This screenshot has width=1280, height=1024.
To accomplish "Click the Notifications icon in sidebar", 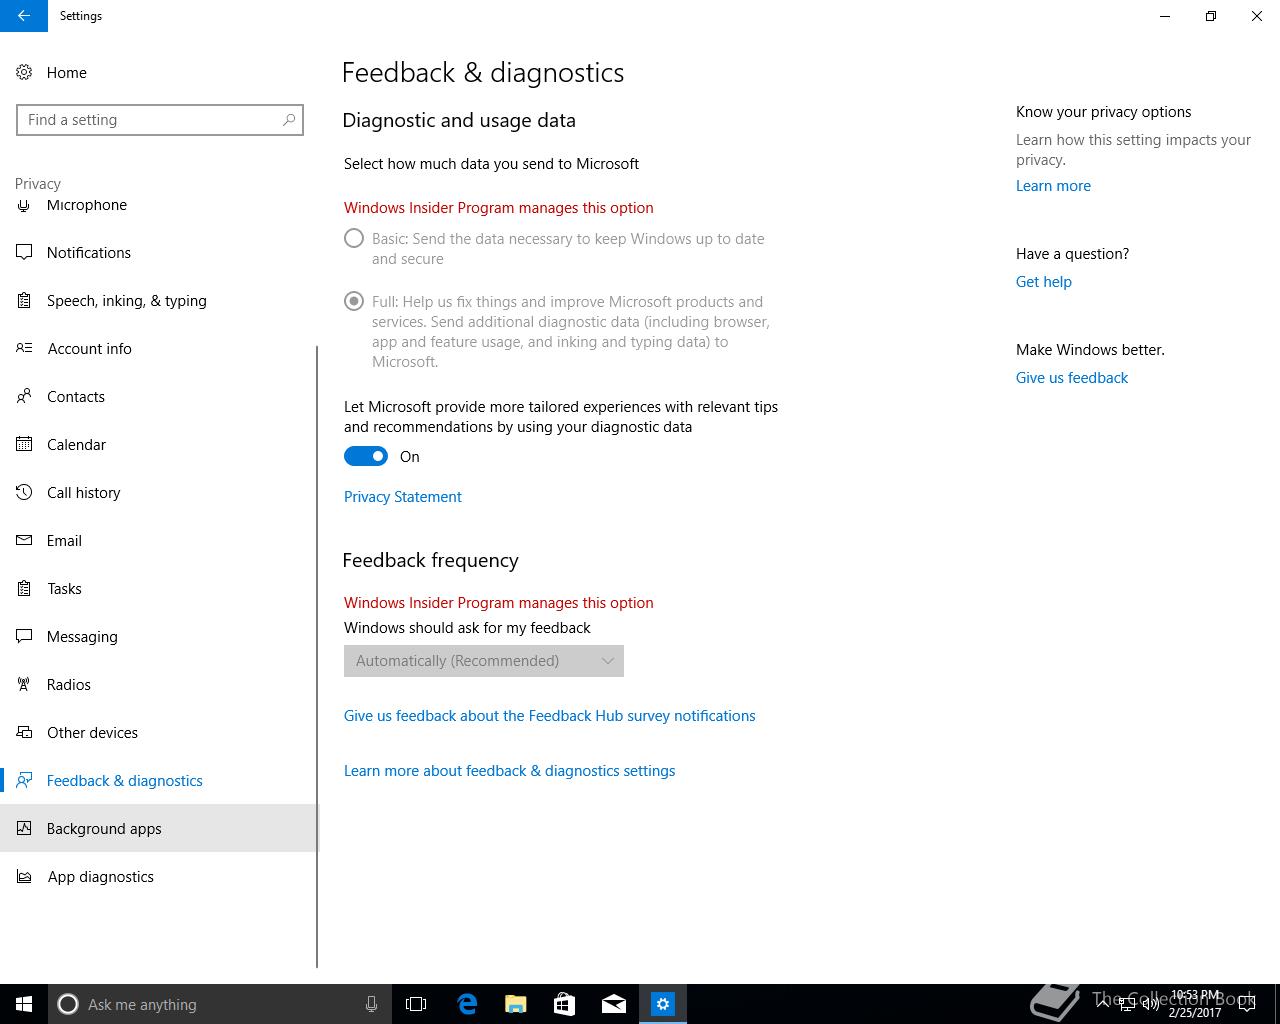I will [24, 252].
